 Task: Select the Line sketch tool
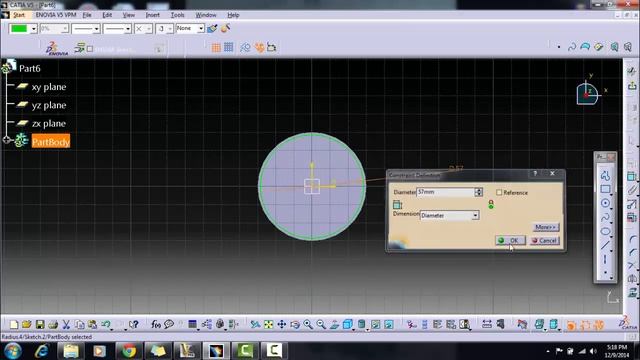pyautogui.click(x=605, y=245)
